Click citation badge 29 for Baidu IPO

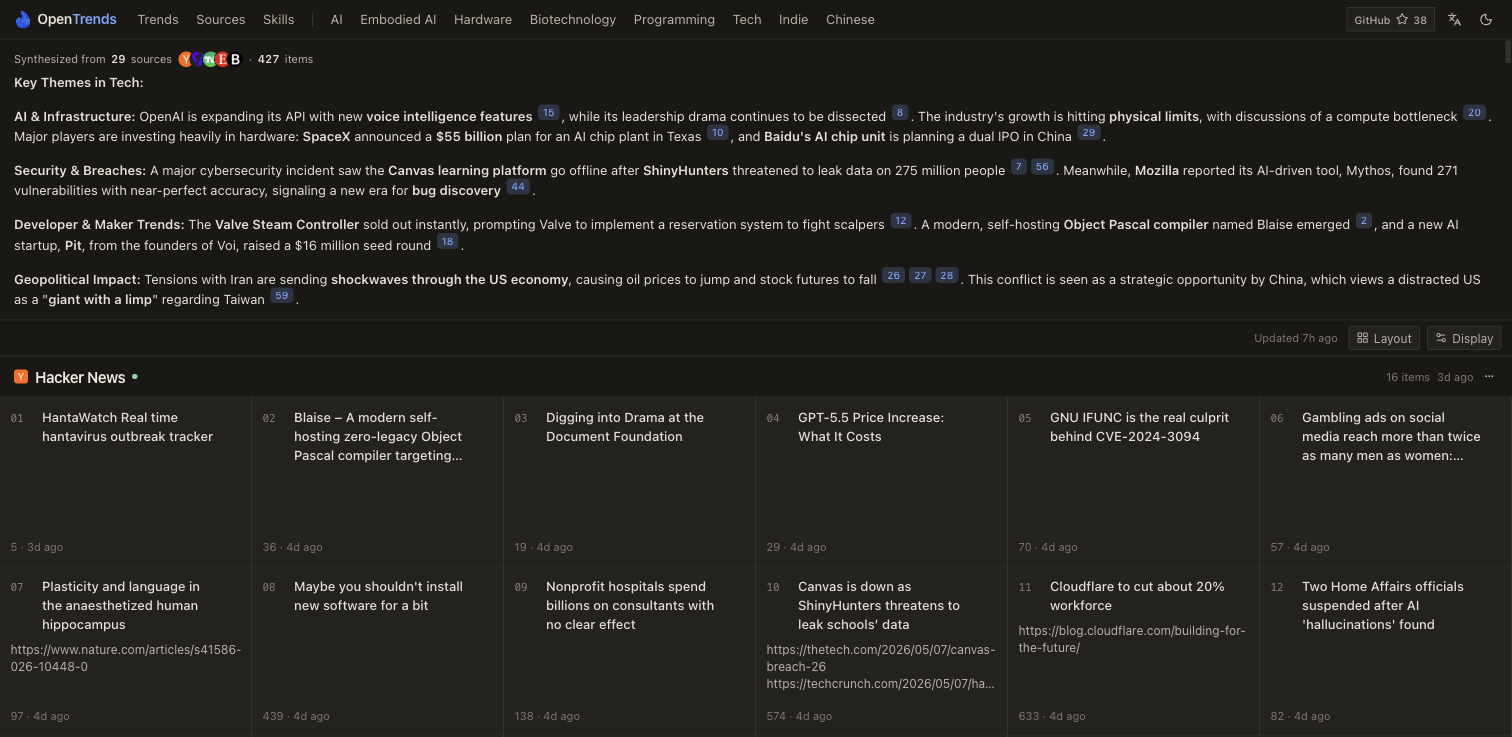[x=1088, y=133]
